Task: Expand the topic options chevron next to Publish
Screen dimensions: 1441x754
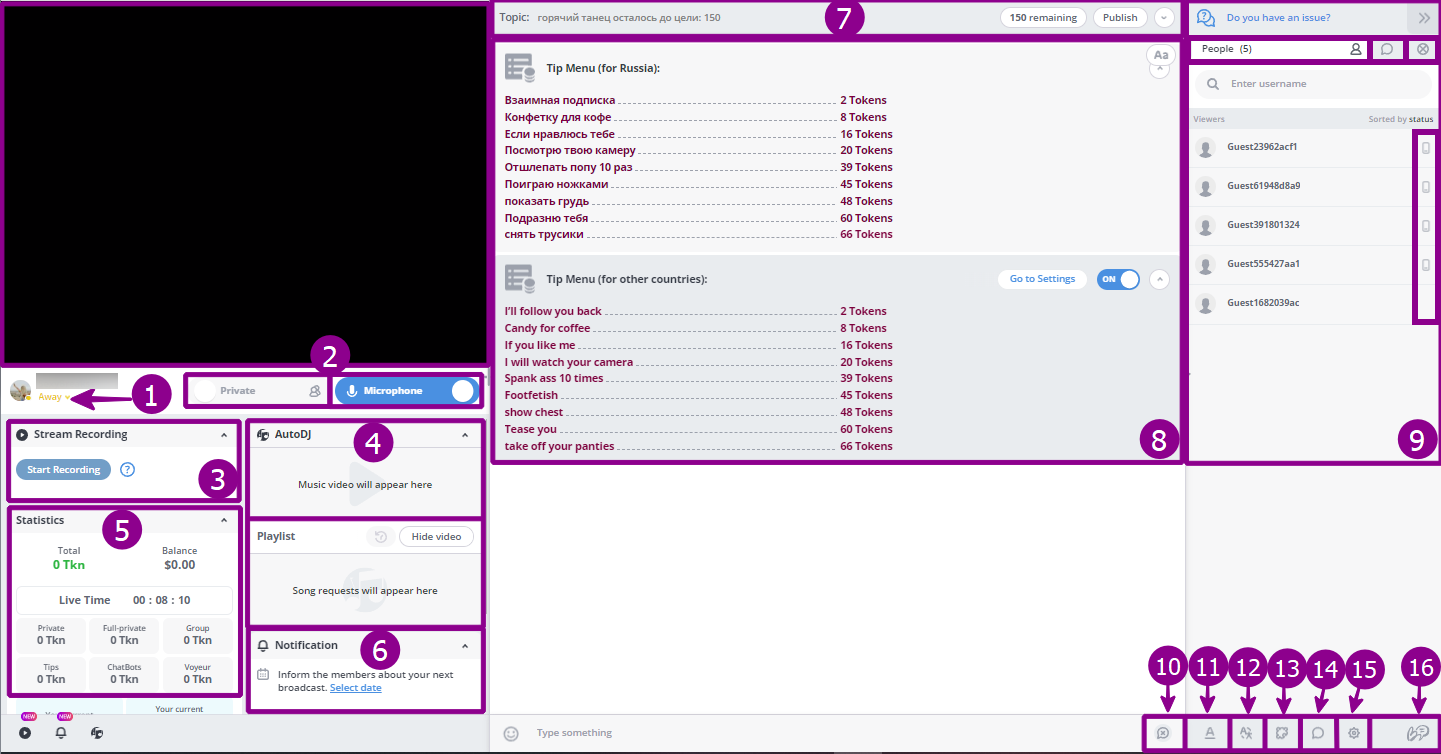Action: [x=1163, y=17]
